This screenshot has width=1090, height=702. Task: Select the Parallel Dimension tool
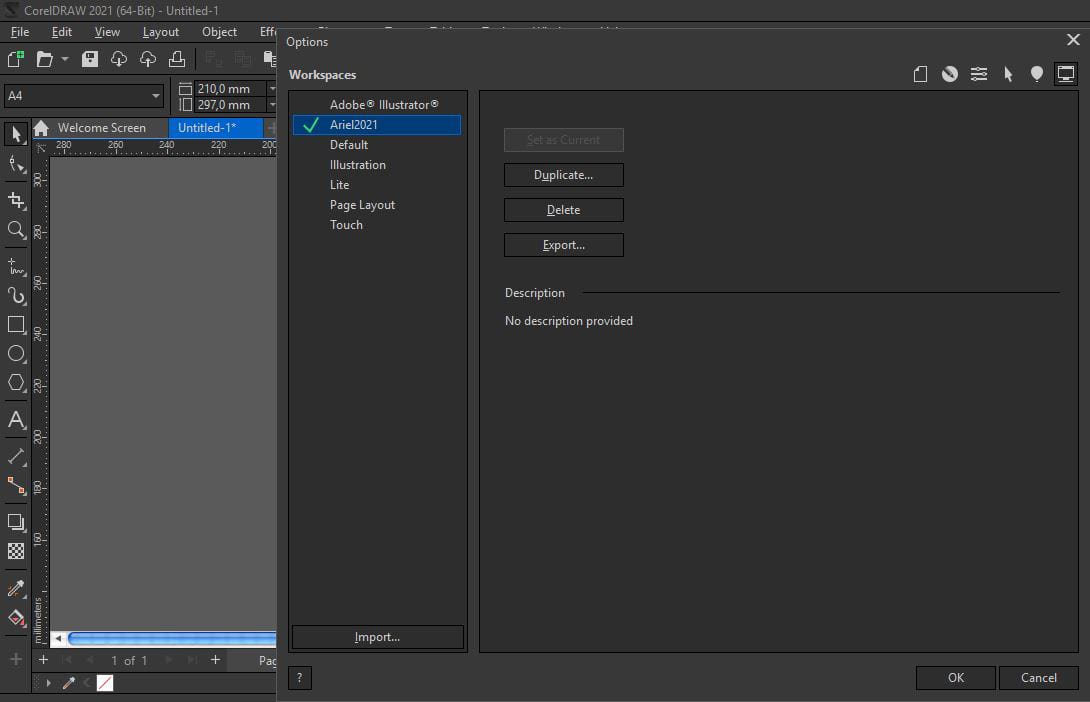(x=16, y=457)
